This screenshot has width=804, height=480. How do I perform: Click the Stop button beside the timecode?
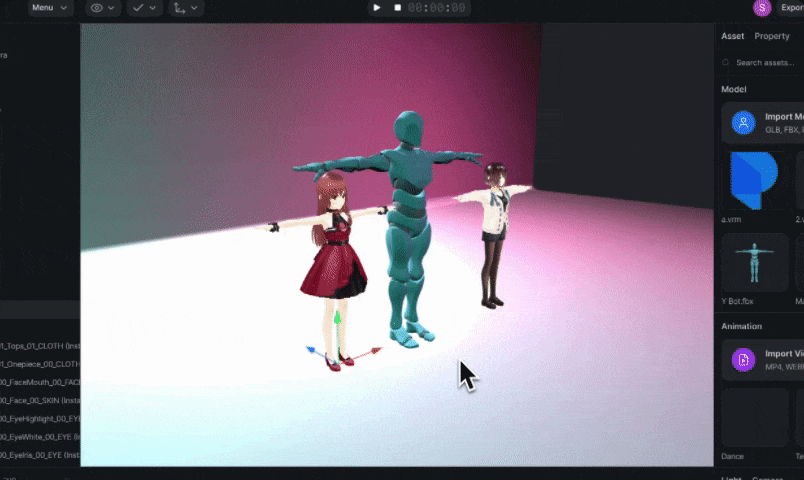[397, 8]
